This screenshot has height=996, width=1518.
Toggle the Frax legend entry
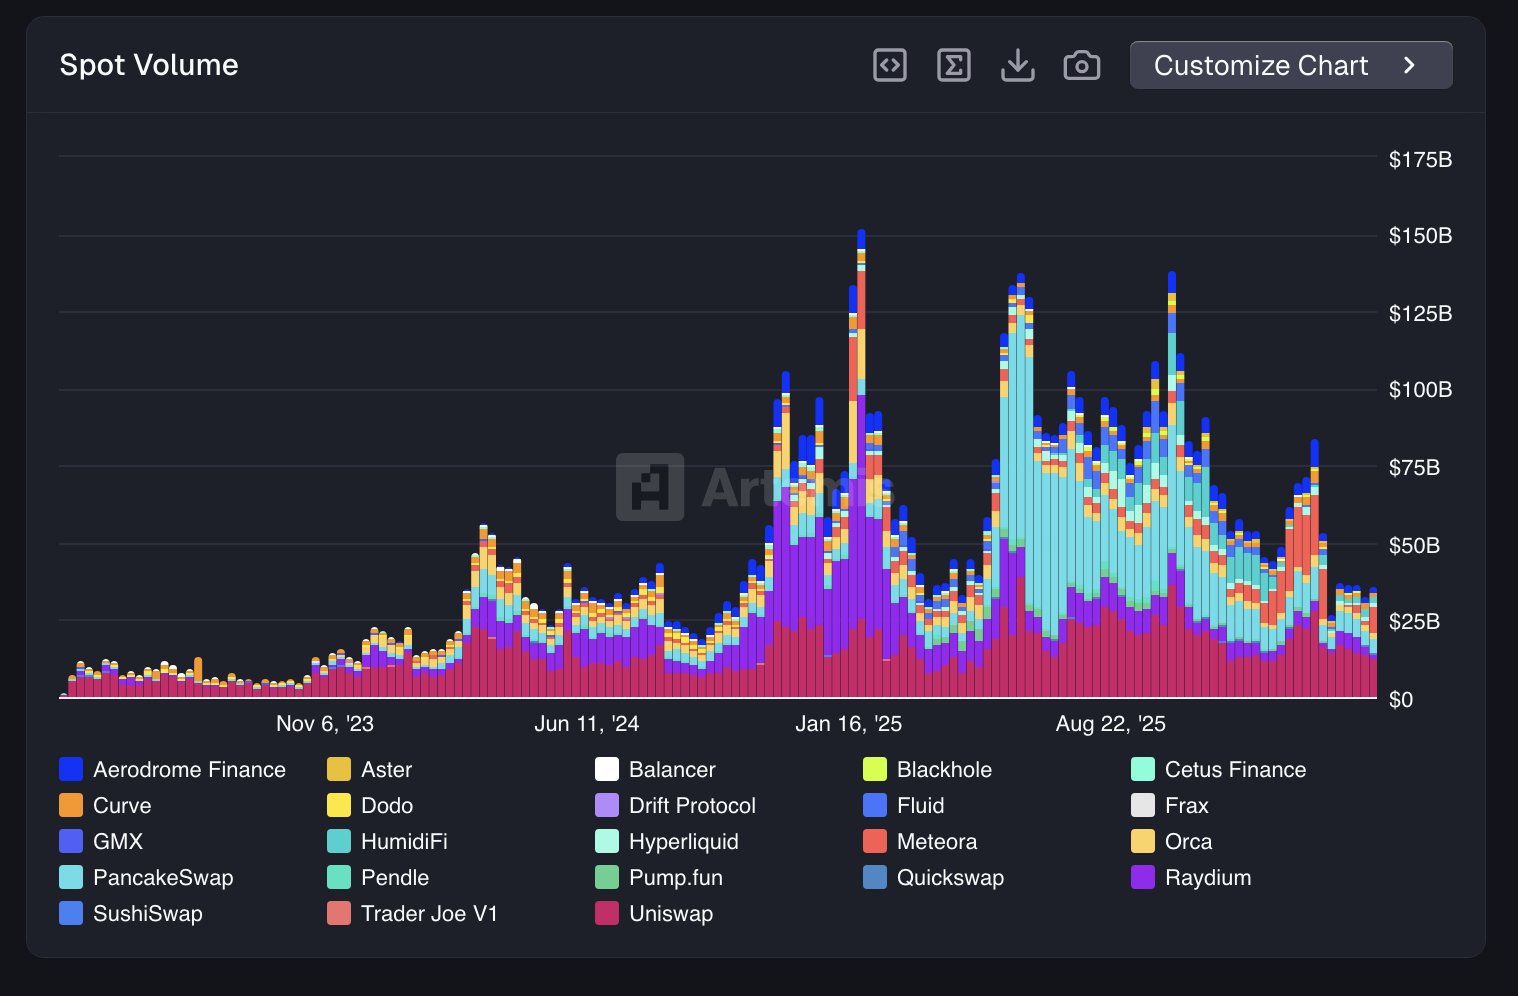point(1170,805)
